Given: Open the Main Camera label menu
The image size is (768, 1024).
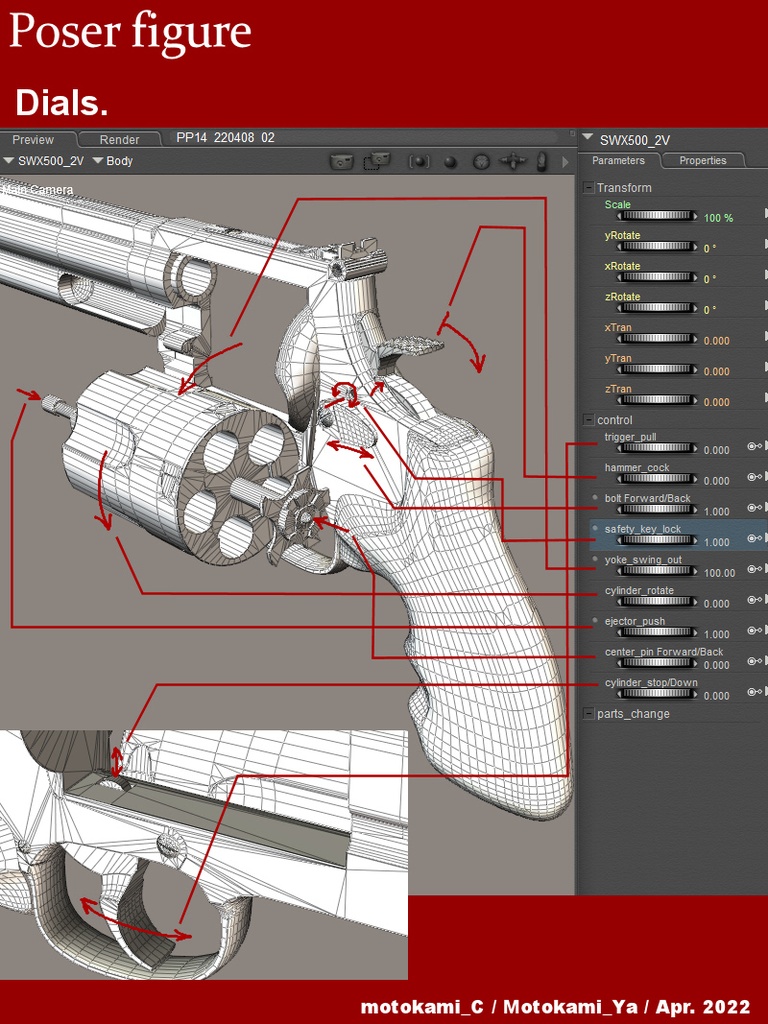Looking at the screenshot, I should click(37, 190).
